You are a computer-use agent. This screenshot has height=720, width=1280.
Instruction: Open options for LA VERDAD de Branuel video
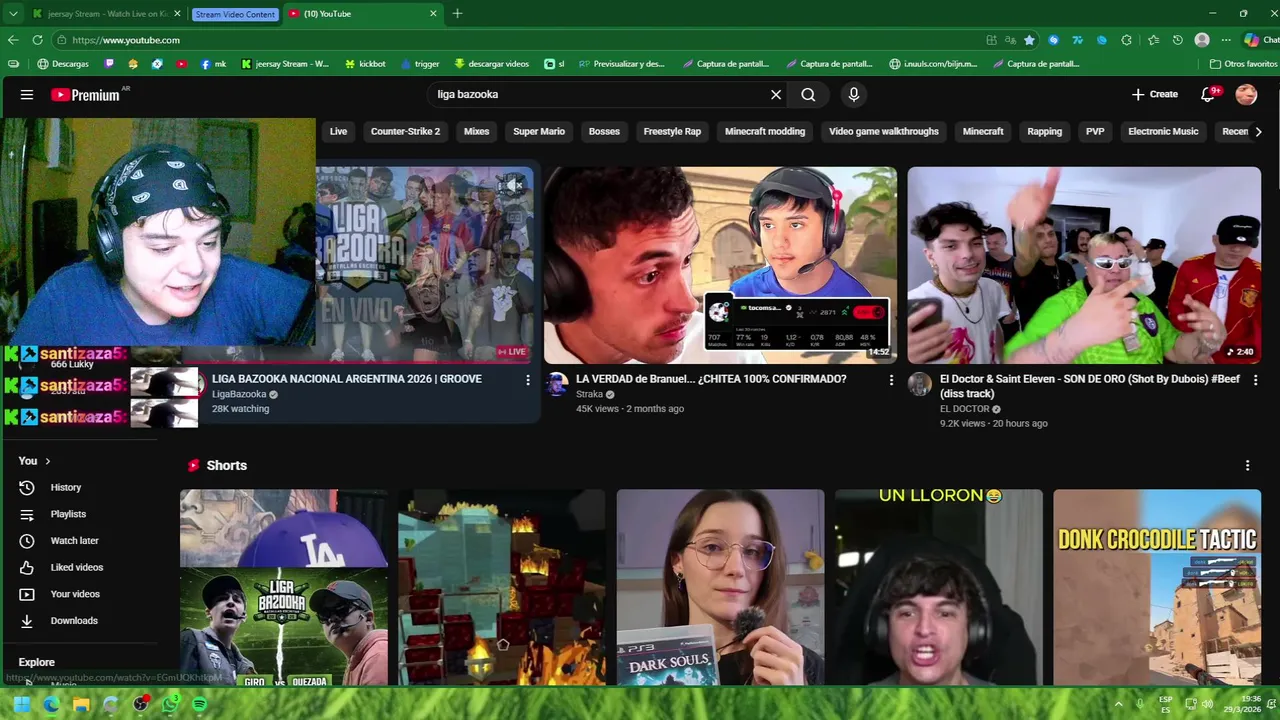(891, 380)
